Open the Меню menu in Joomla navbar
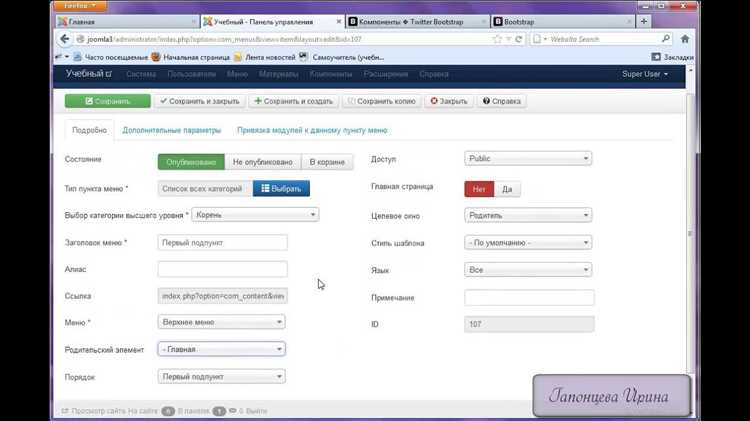 coord(237,74)
